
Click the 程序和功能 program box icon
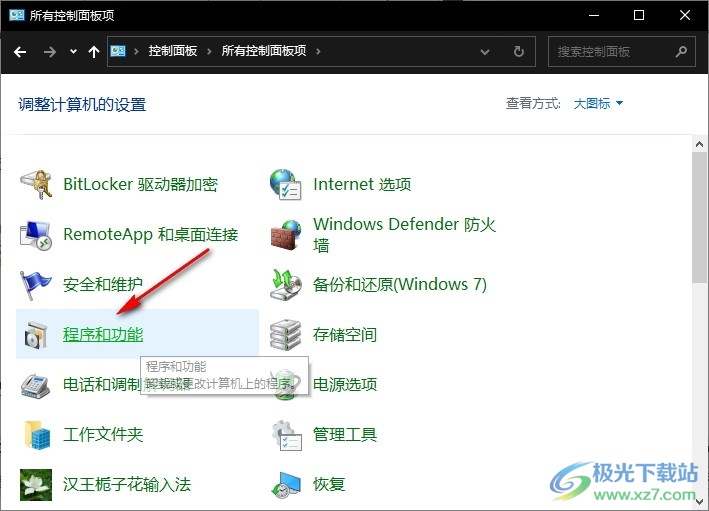[36, 335]
